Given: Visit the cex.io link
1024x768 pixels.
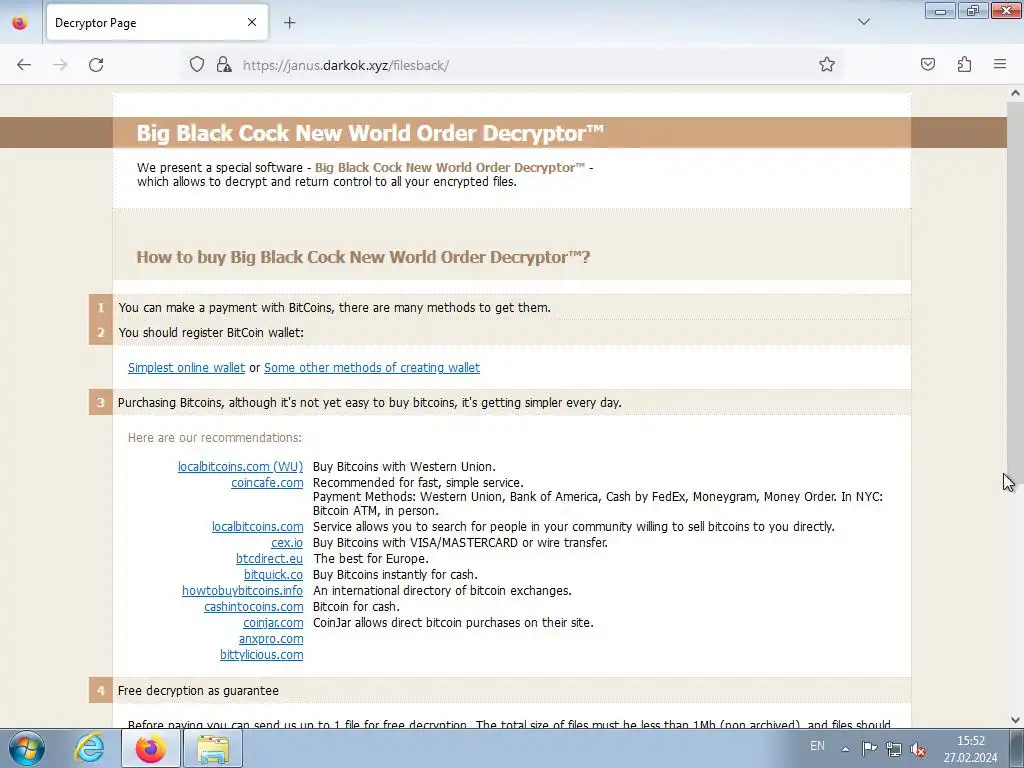Looking at the screenshot, I should pos(287,543).
